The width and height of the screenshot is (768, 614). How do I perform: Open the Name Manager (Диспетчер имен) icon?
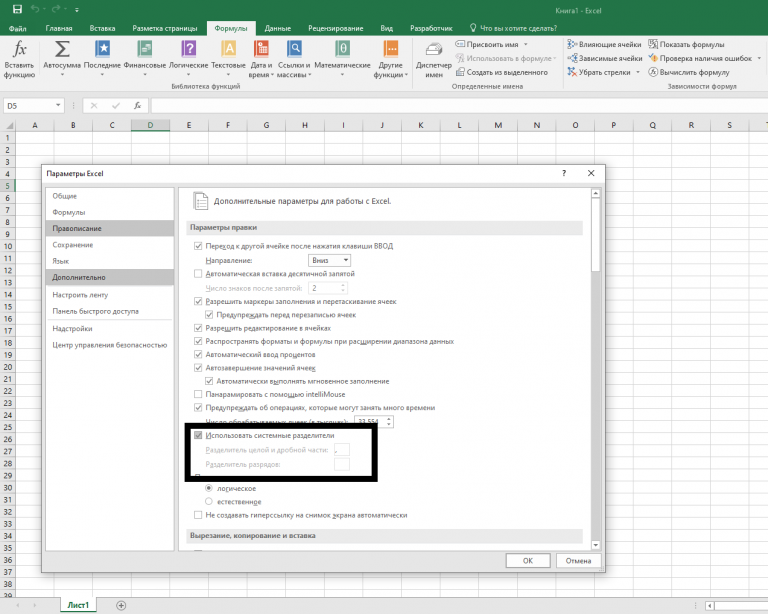point(433,50)
